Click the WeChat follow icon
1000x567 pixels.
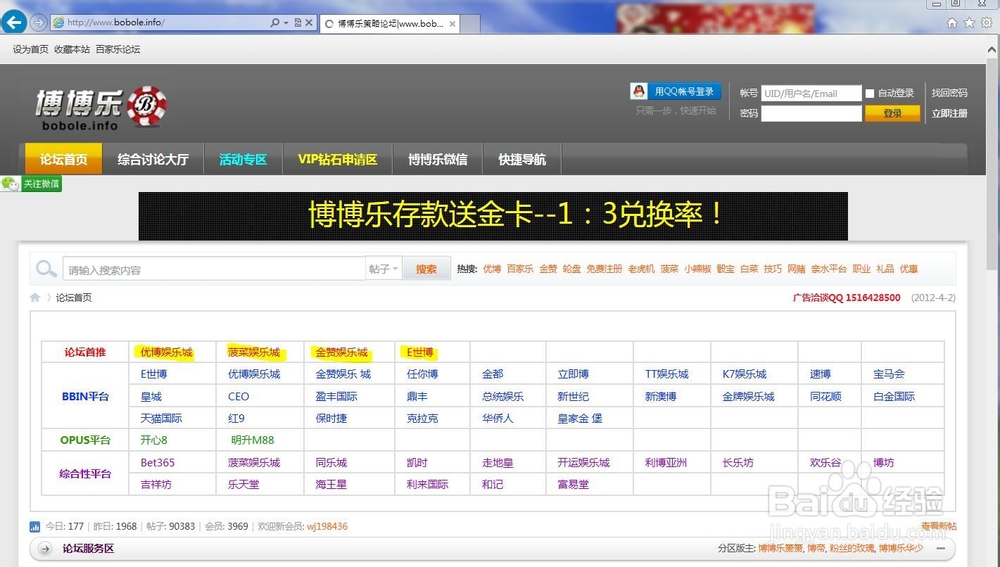point(10,184)
